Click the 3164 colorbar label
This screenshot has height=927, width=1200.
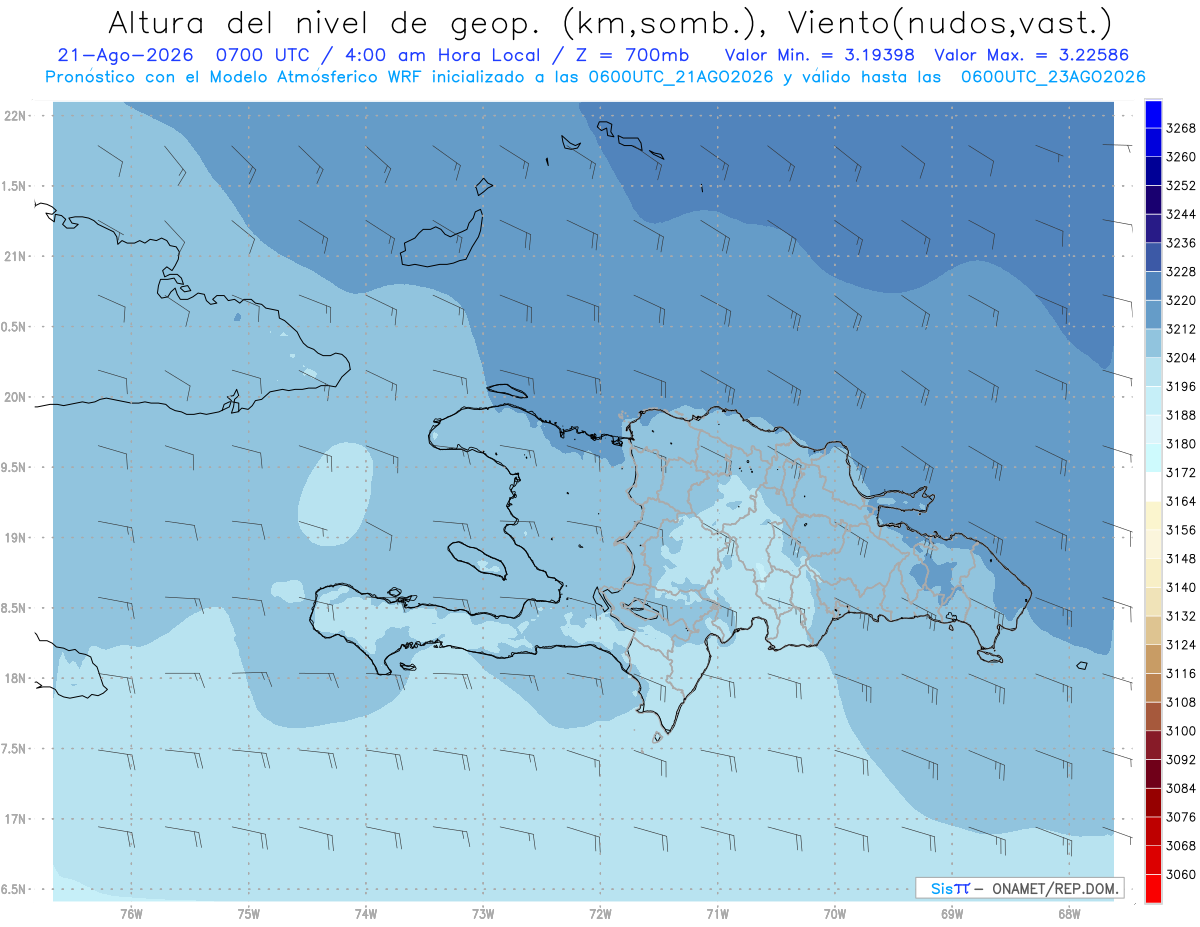pyautogui.click(x=1181, y=501)
